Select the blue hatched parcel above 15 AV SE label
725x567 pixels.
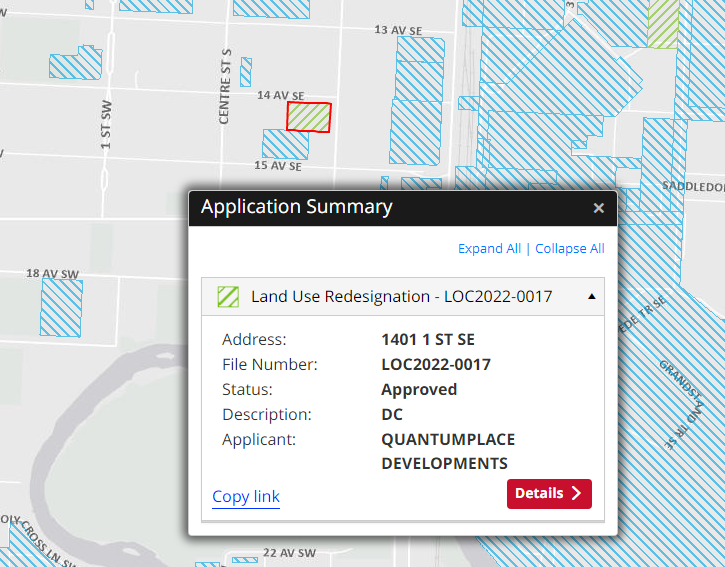[285, 144]
